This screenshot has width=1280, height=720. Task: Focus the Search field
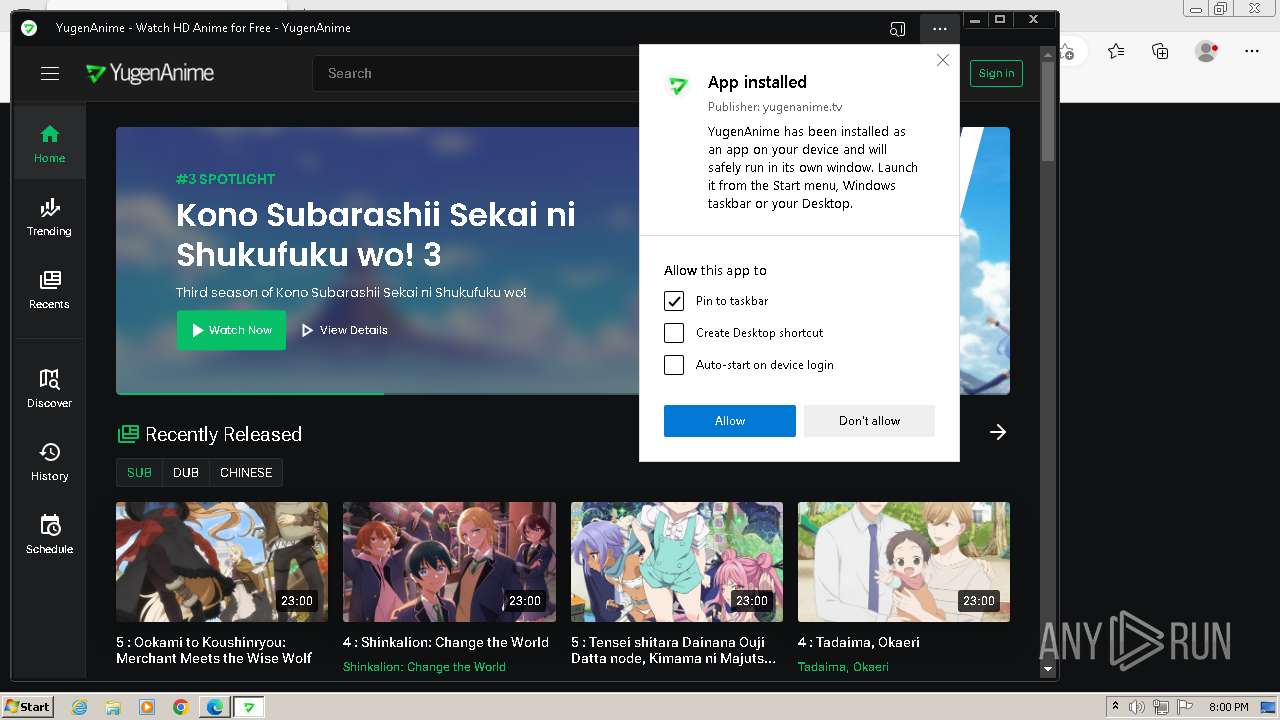click(478, 73)
